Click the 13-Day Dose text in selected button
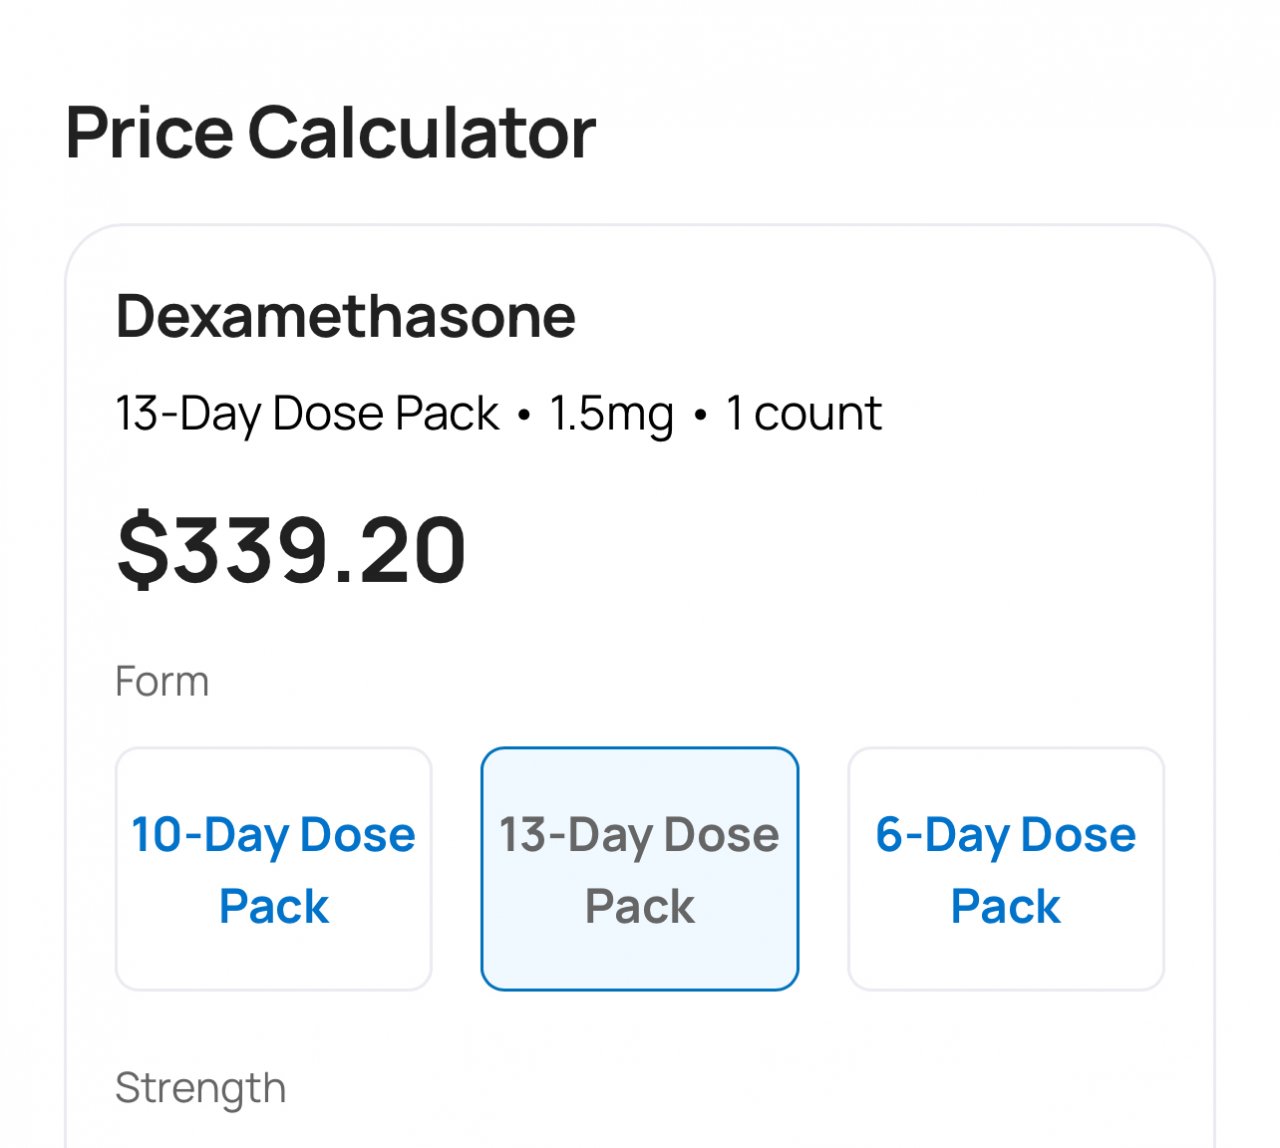The width and height of the screenshot is (1280, 1148). [x=639, y=834]
